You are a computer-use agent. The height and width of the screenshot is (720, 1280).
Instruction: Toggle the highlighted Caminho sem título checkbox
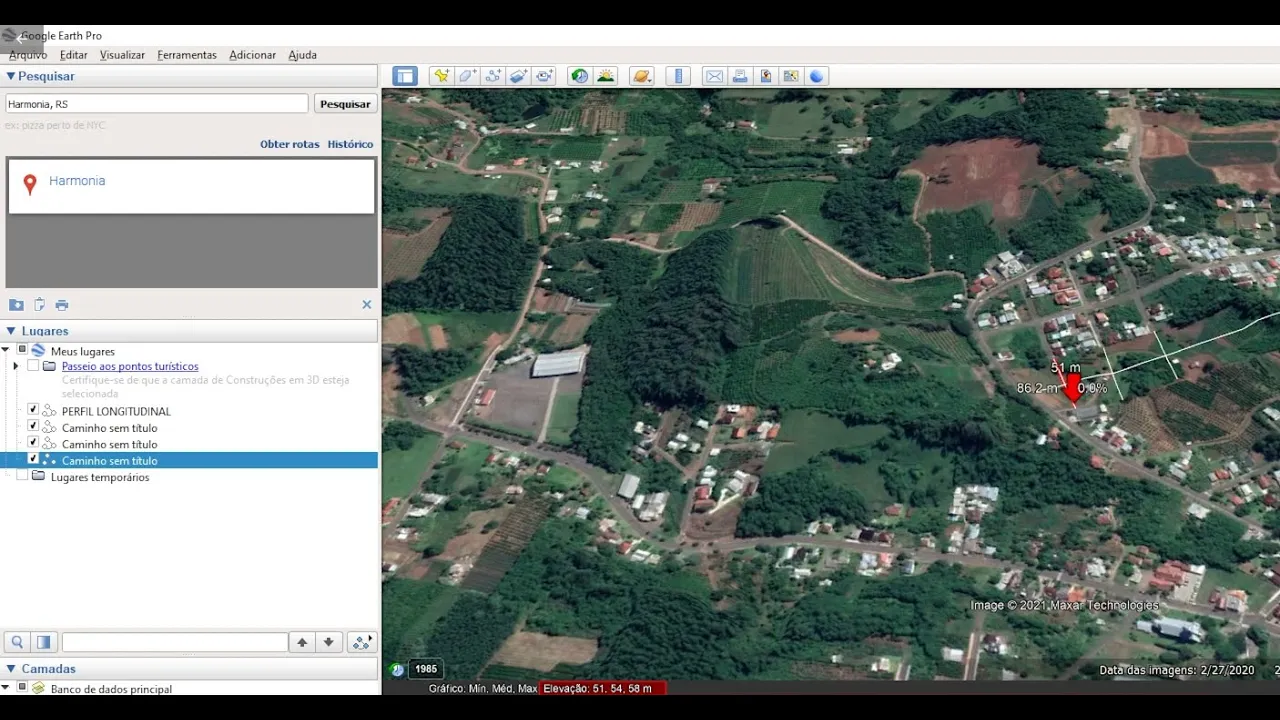[x=33, y=460]
